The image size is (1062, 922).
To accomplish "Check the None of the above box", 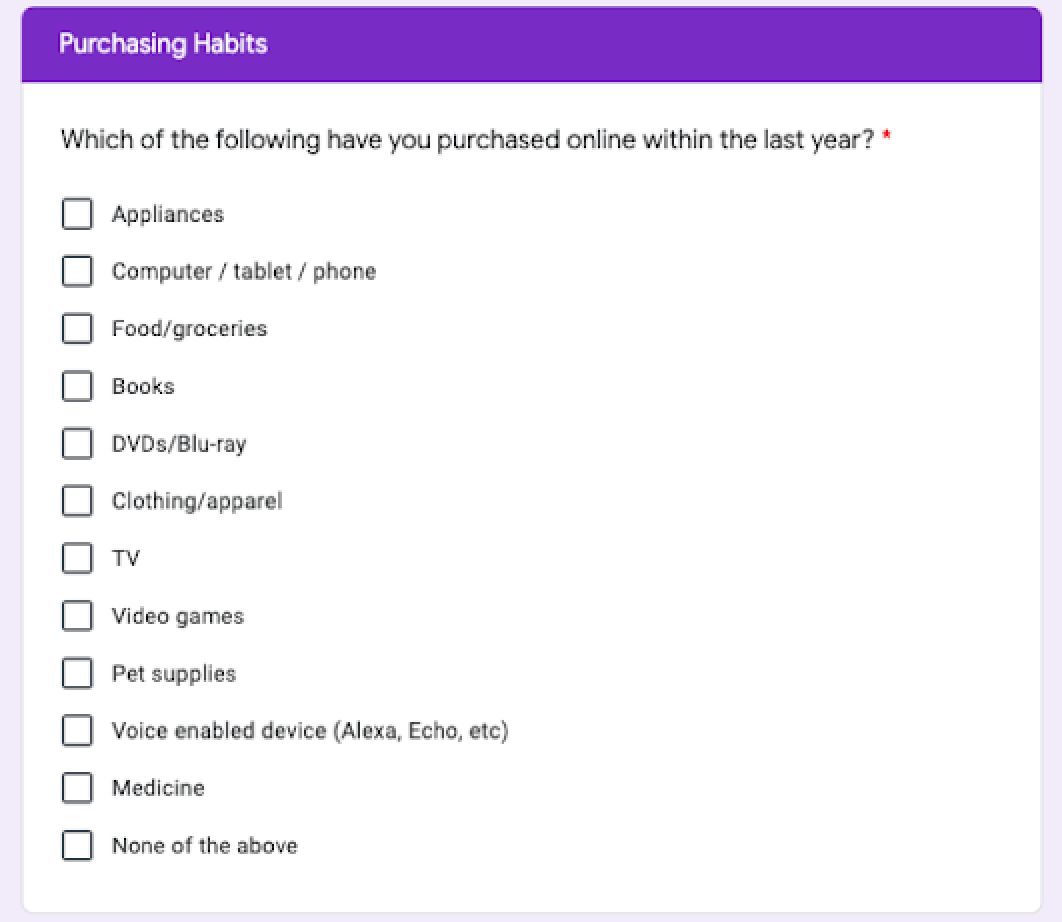I will [x=77, y=845].
